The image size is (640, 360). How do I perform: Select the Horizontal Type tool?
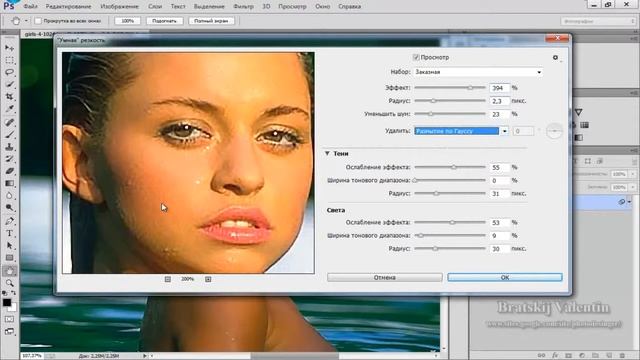coord(9,233)
